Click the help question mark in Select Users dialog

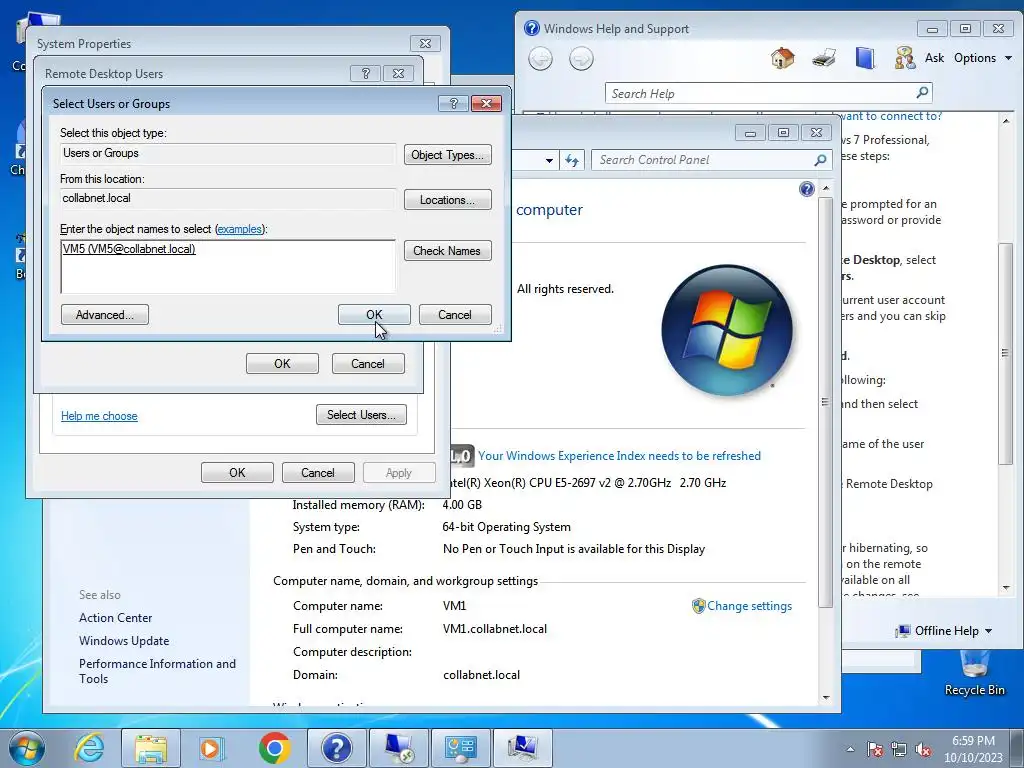click(x=453, y=103)
